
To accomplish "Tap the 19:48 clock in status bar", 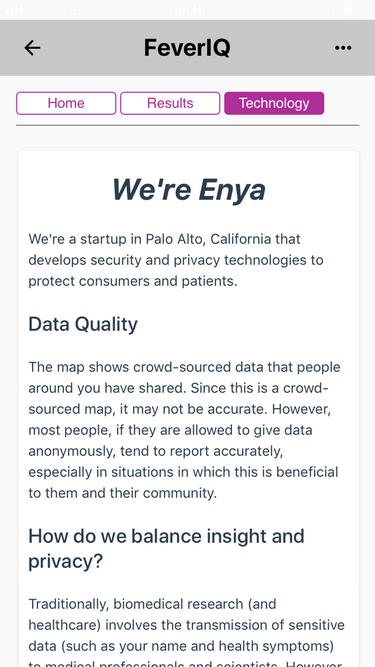I will click(190, 10).
